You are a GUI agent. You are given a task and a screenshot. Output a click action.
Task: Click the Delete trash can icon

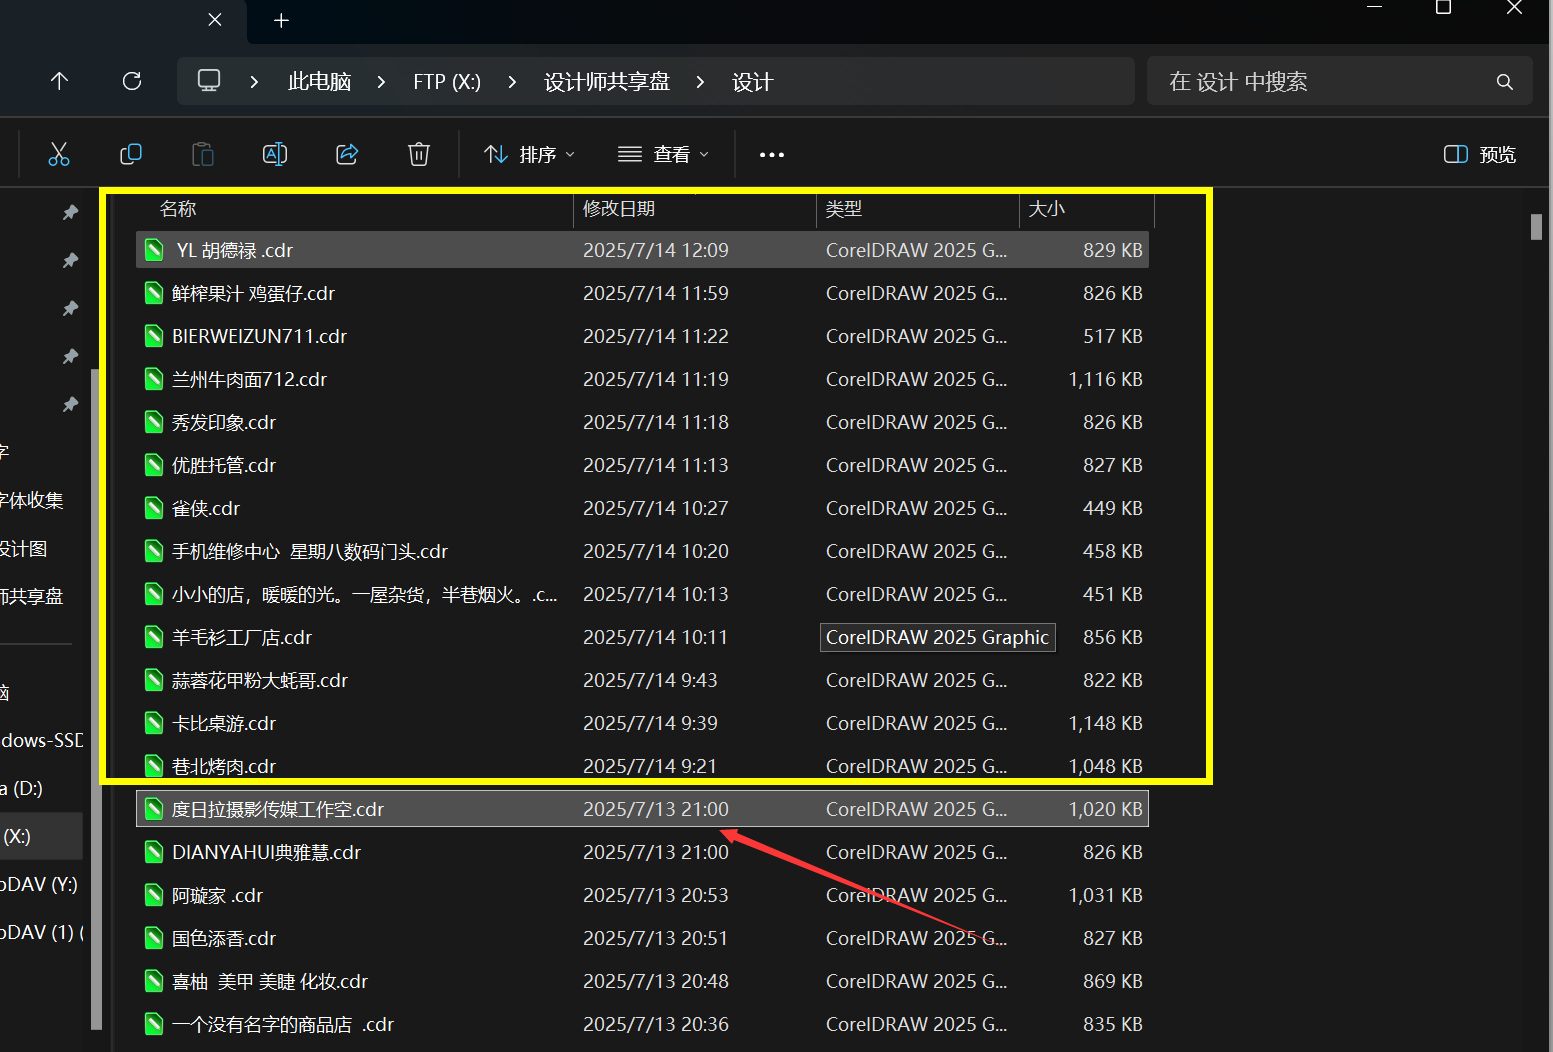point(419,154)
